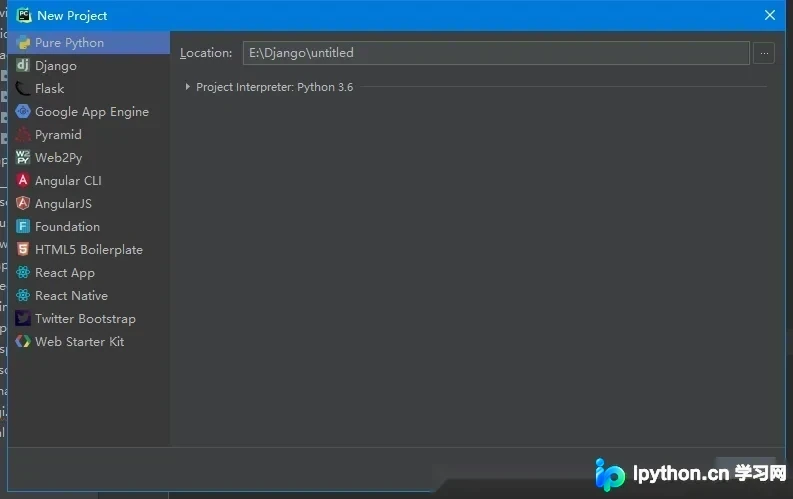Click into the Location path field
793x499 pixels.
496,53
